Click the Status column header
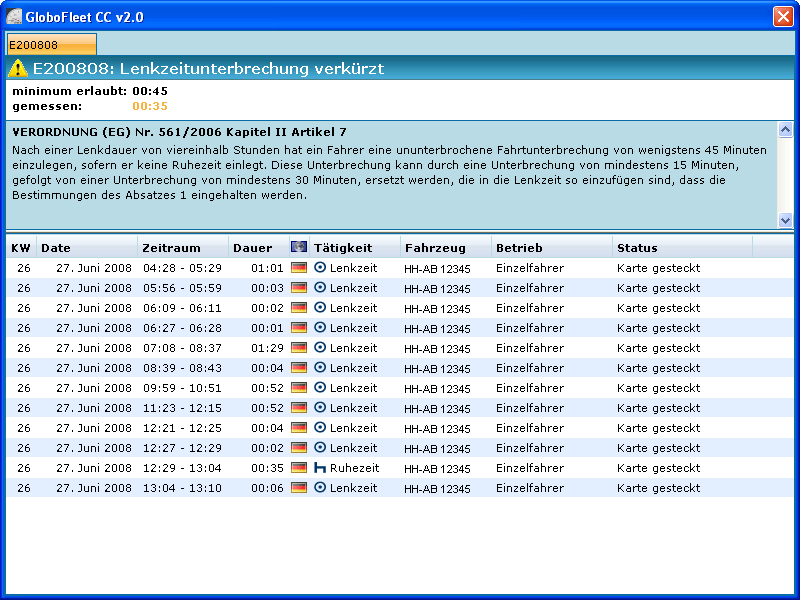Screen dimensions: 800x600 (680, 248)
